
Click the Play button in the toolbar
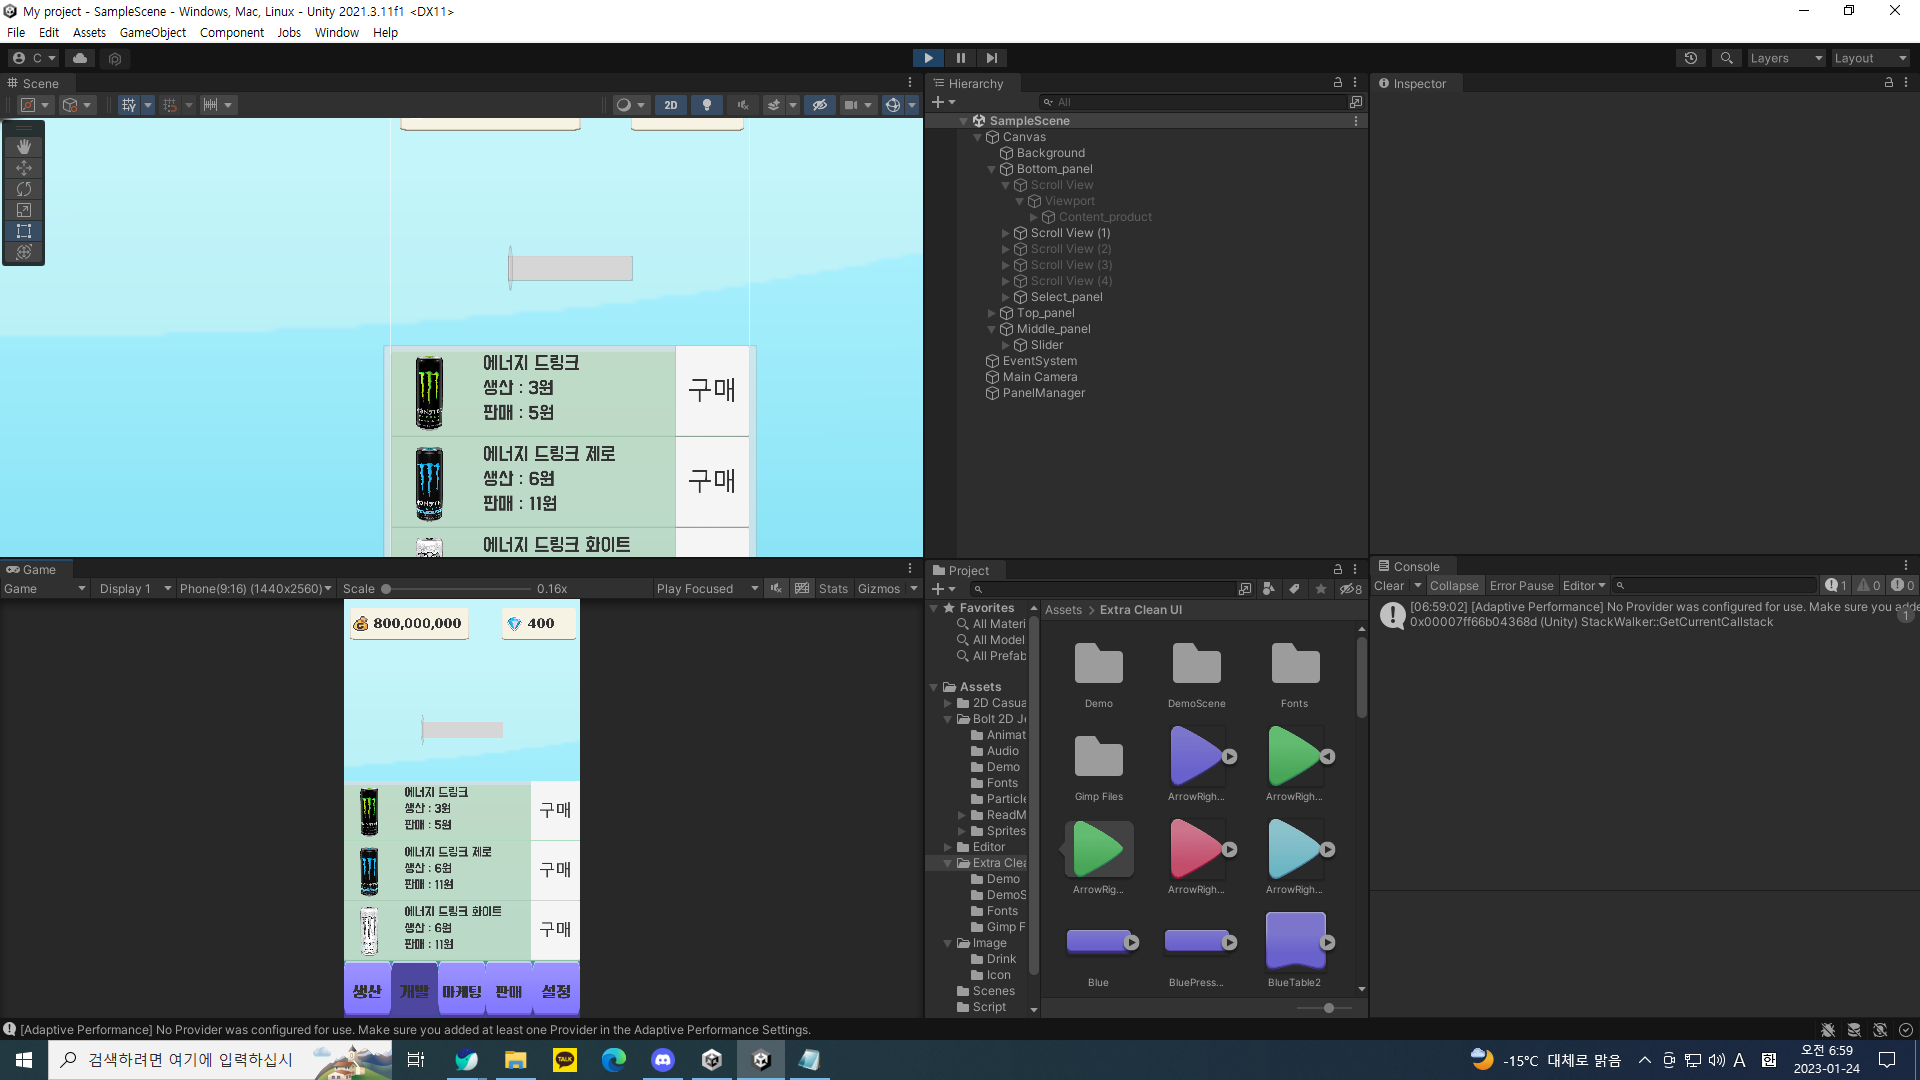(928, 58)
